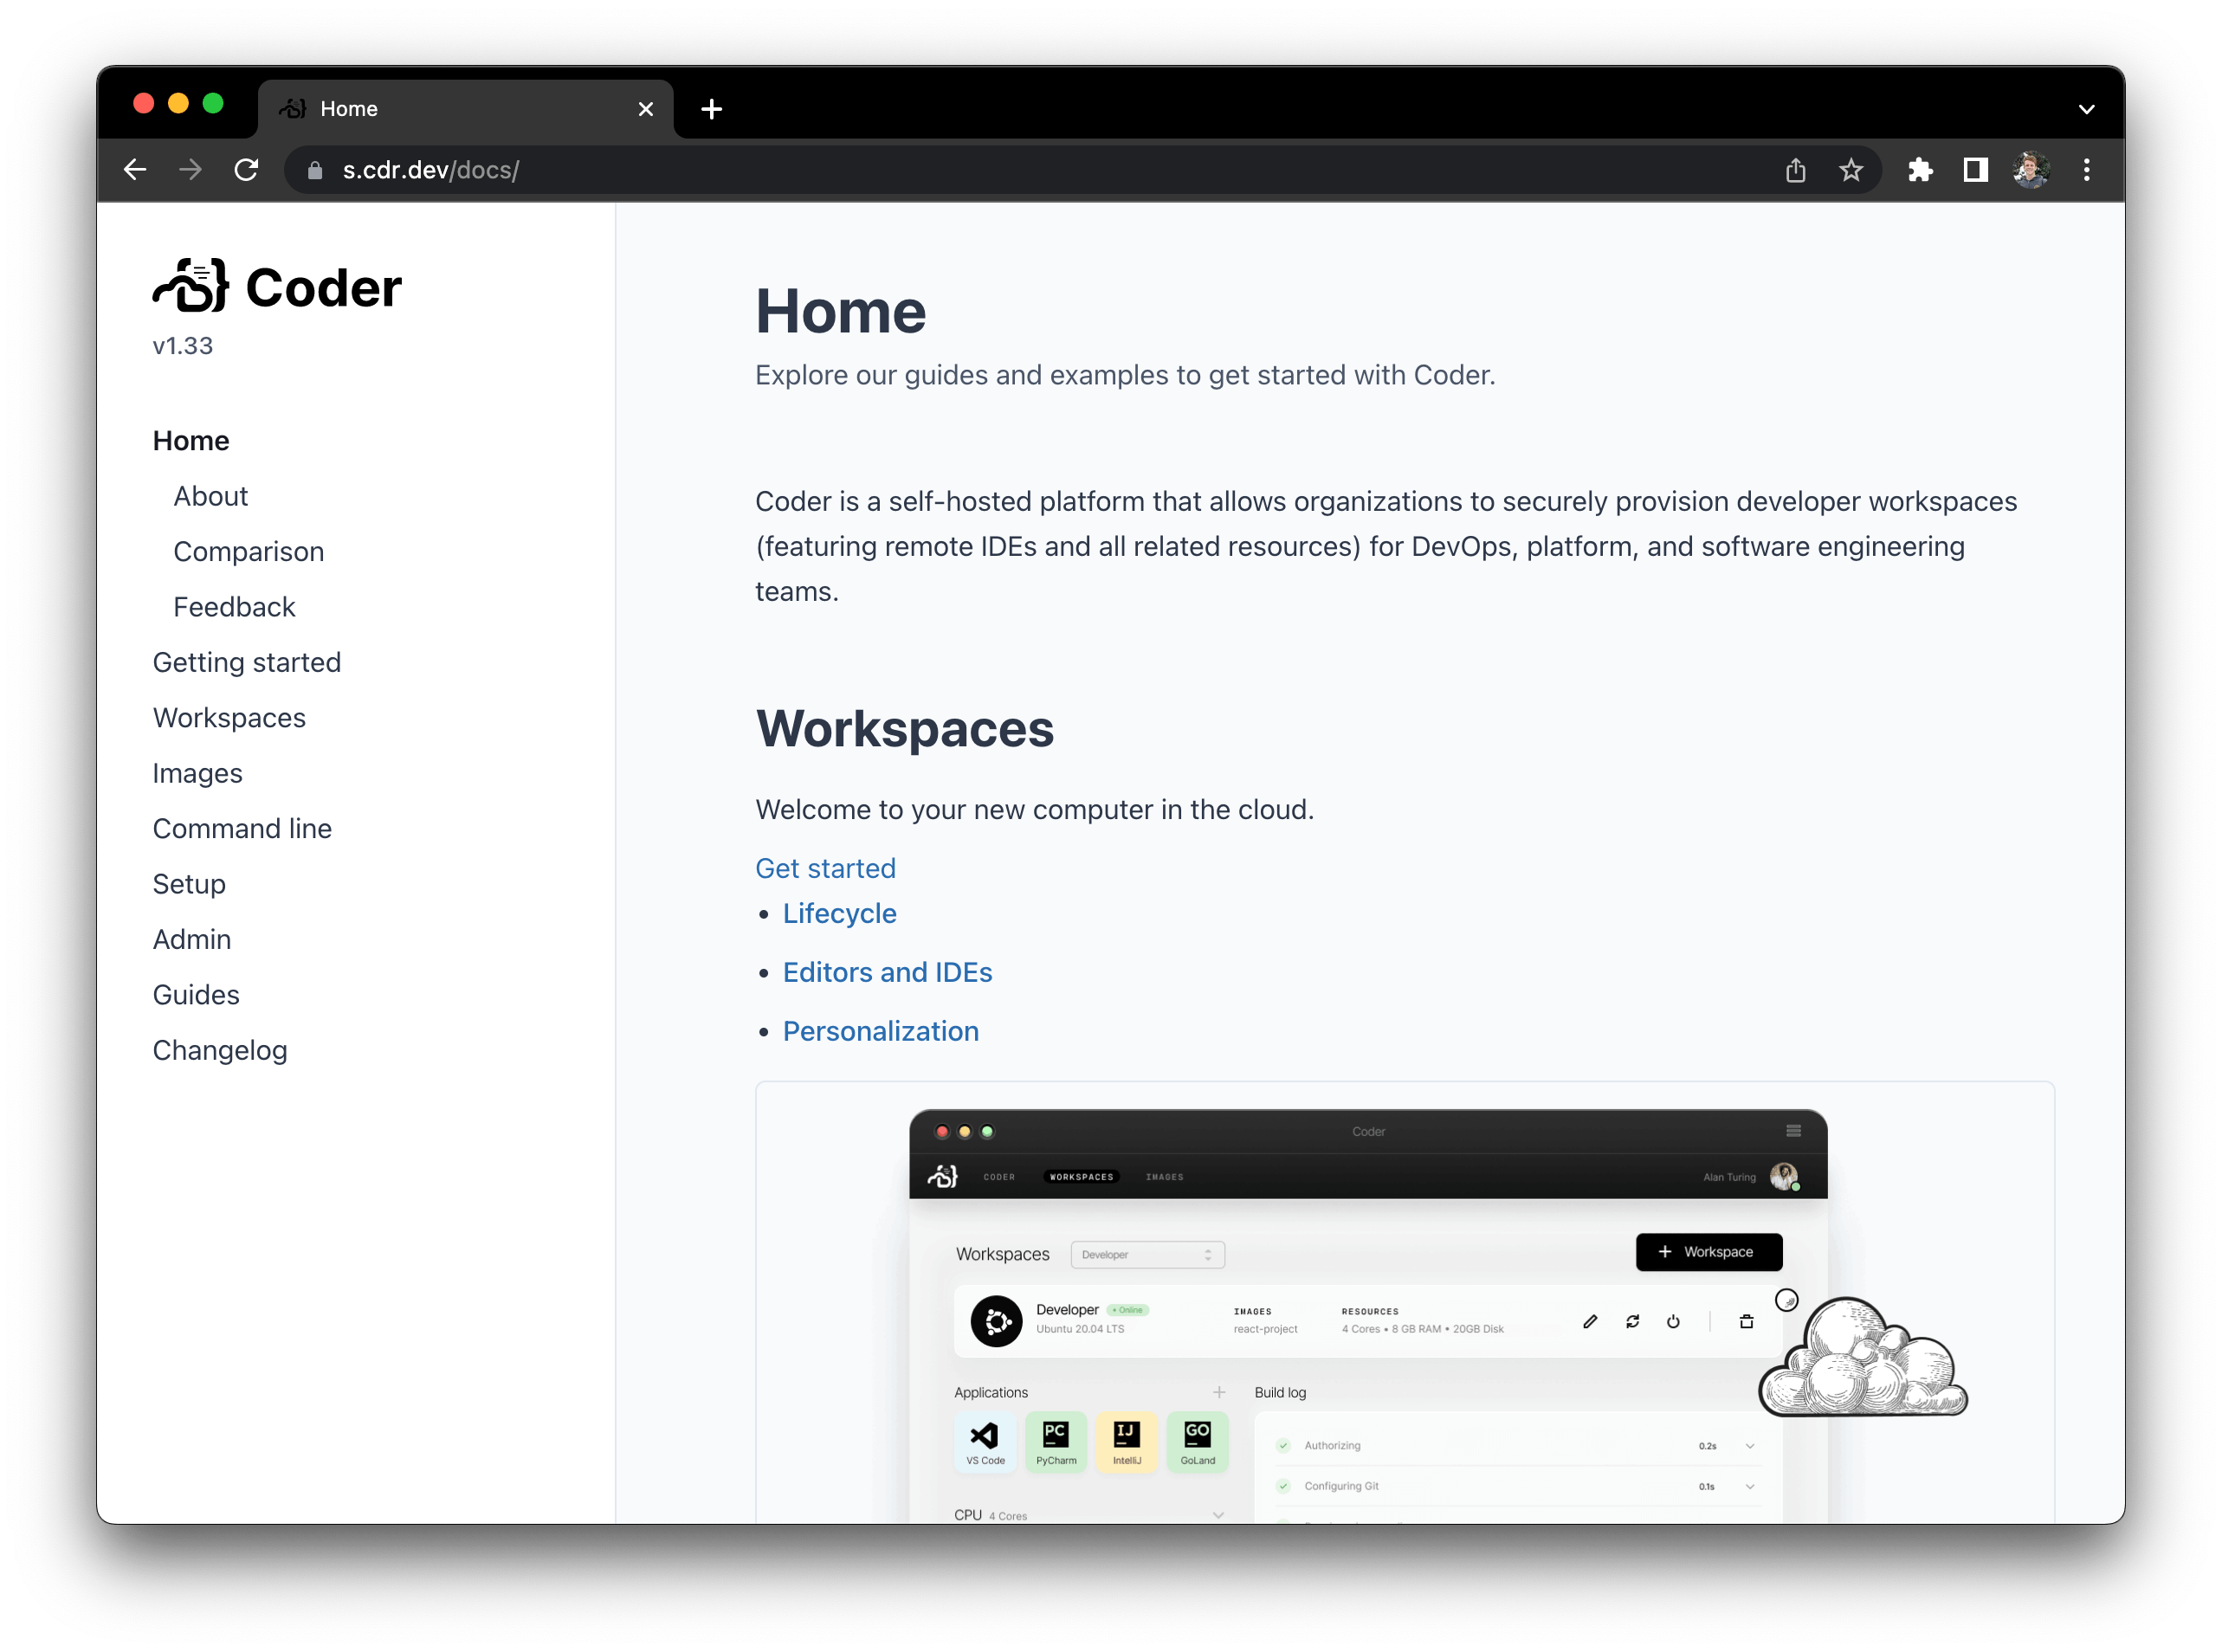Screen dimensions: 2222x1652
Task: Click the refresh/reload button in browser
Action: click(x=245, y=170)
